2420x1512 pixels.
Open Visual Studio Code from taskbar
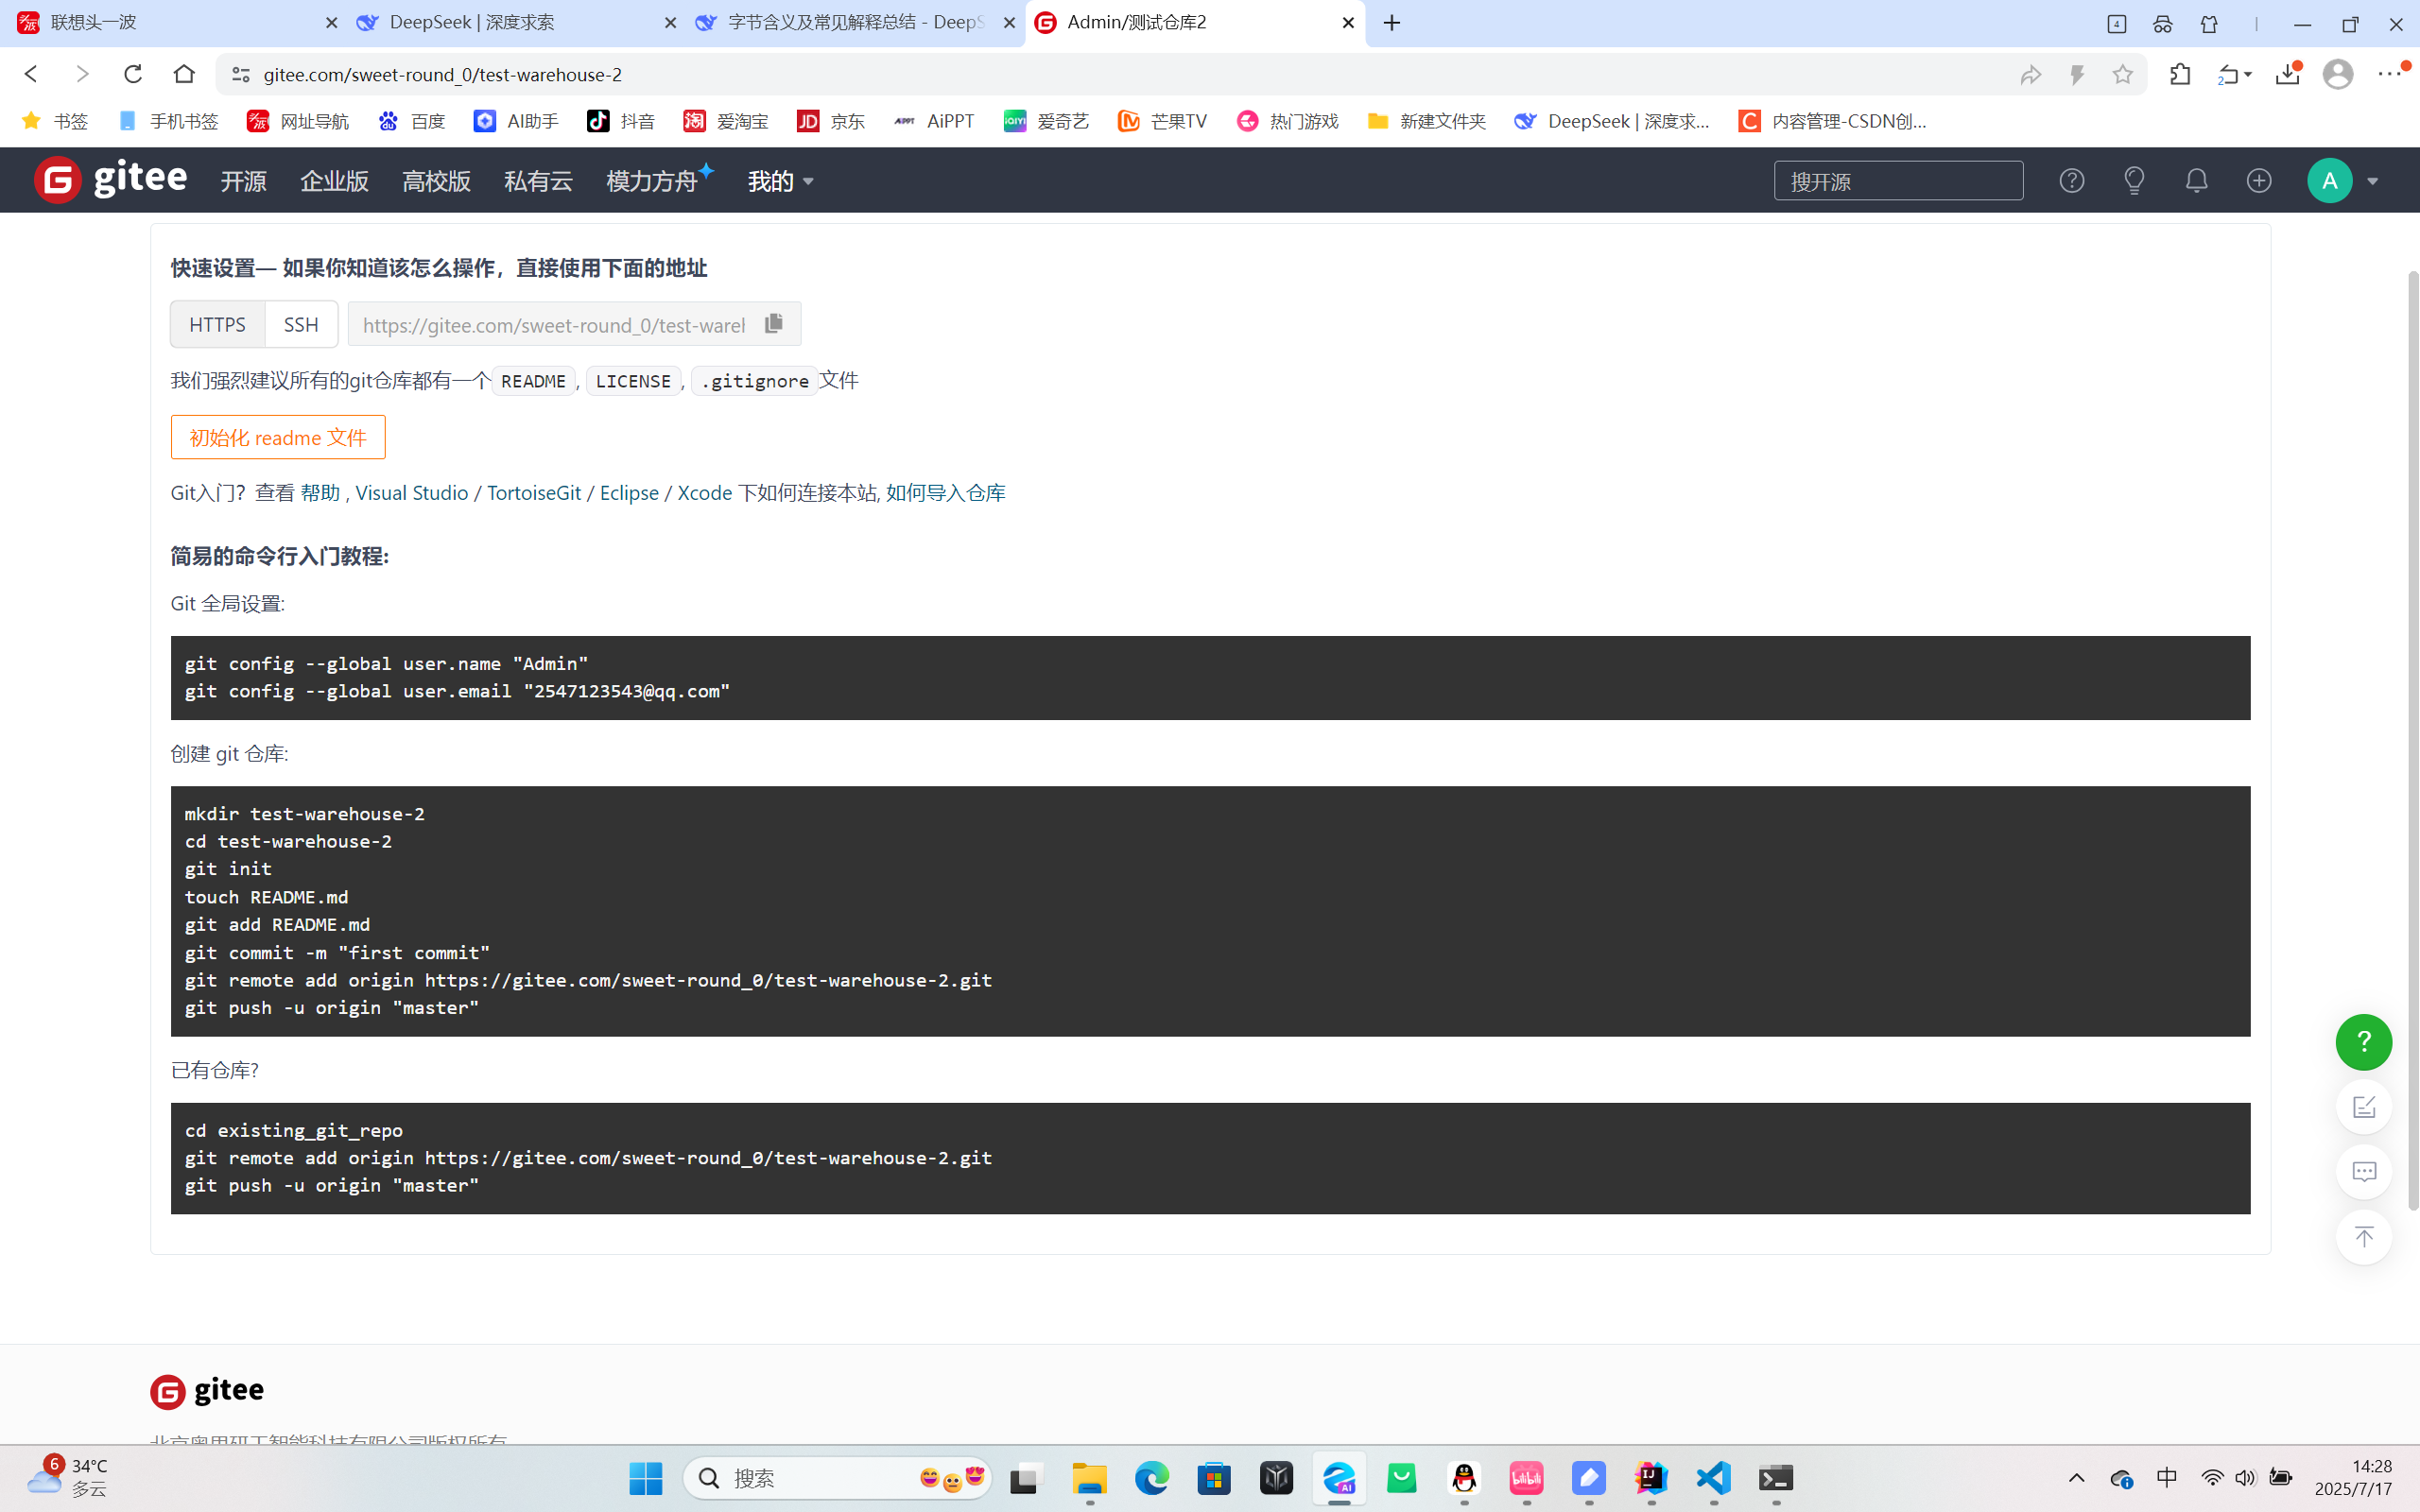[x=1713, y=1478]
